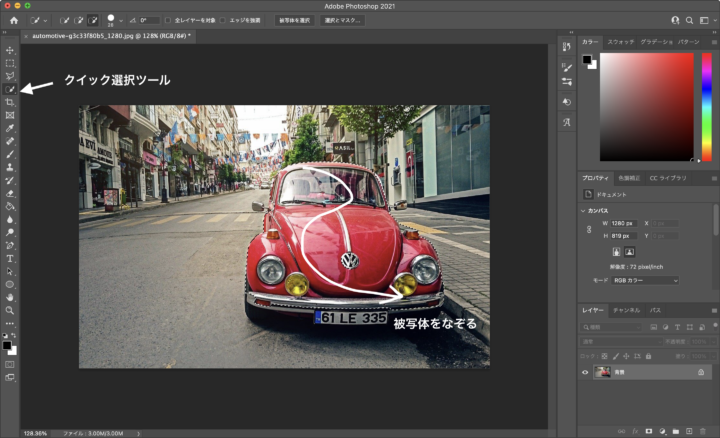The height and width of the screenshot is (438, 720).
Task: Open the Color panel options menu
Action: [x=714, y=42]
